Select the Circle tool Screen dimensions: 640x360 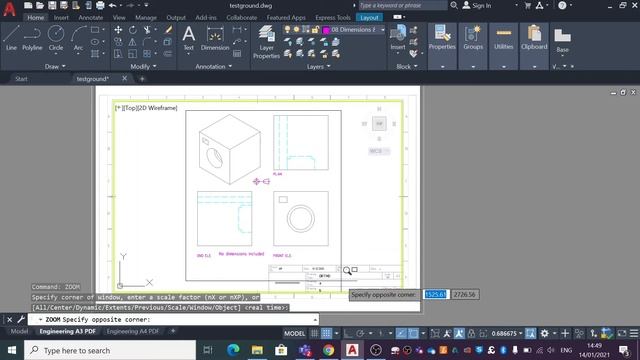[x=56, y=38]
